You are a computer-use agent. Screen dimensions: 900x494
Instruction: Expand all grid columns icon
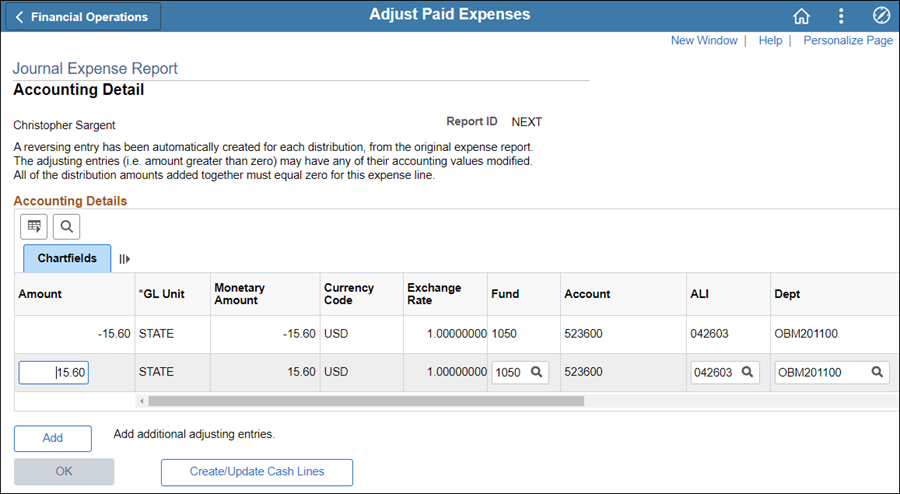pos(125,258)
